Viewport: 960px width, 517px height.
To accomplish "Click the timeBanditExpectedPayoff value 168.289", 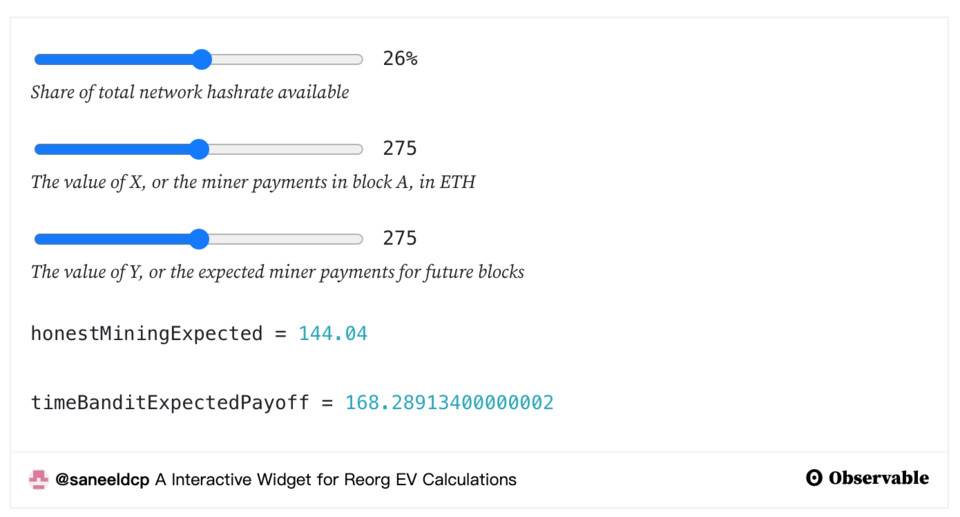I will pos(449,402).
